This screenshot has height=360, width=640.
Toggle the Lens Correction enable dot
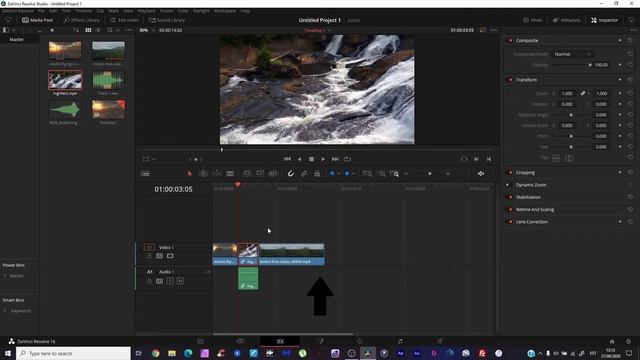[x=510, y=222]
